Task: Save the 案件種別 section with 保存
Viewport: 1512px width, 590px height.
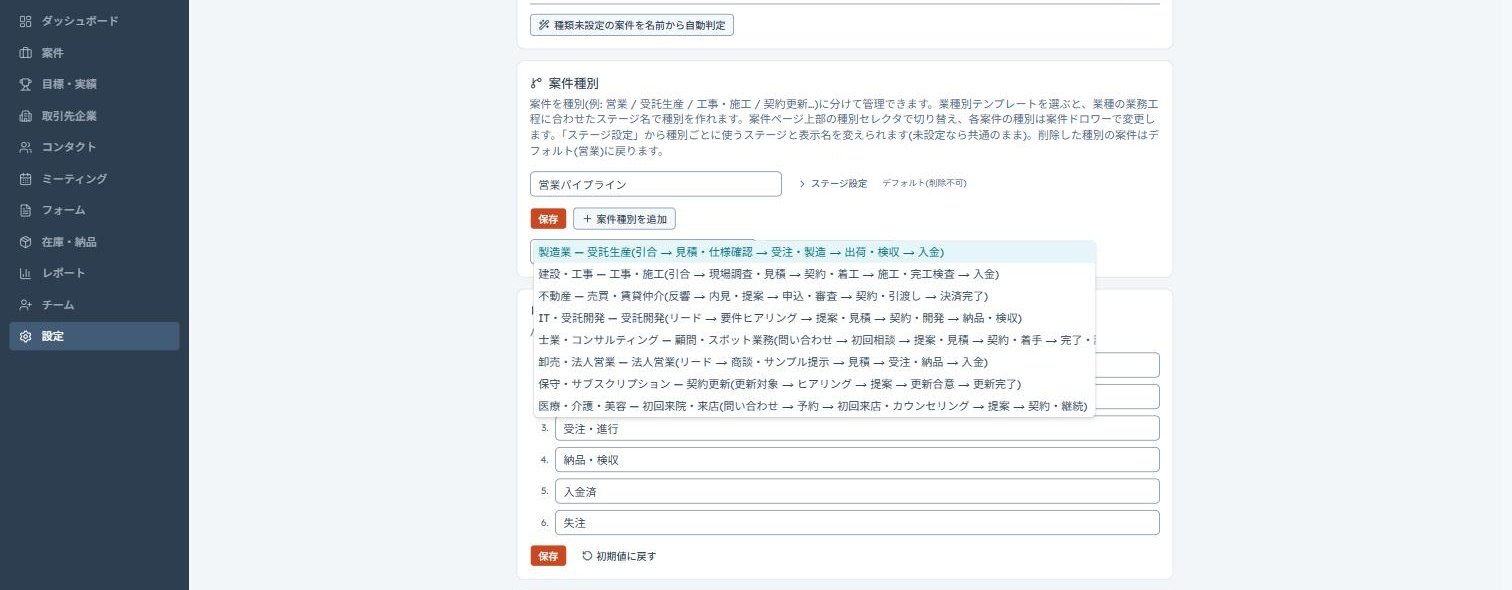Action: [x=548, y=218]
